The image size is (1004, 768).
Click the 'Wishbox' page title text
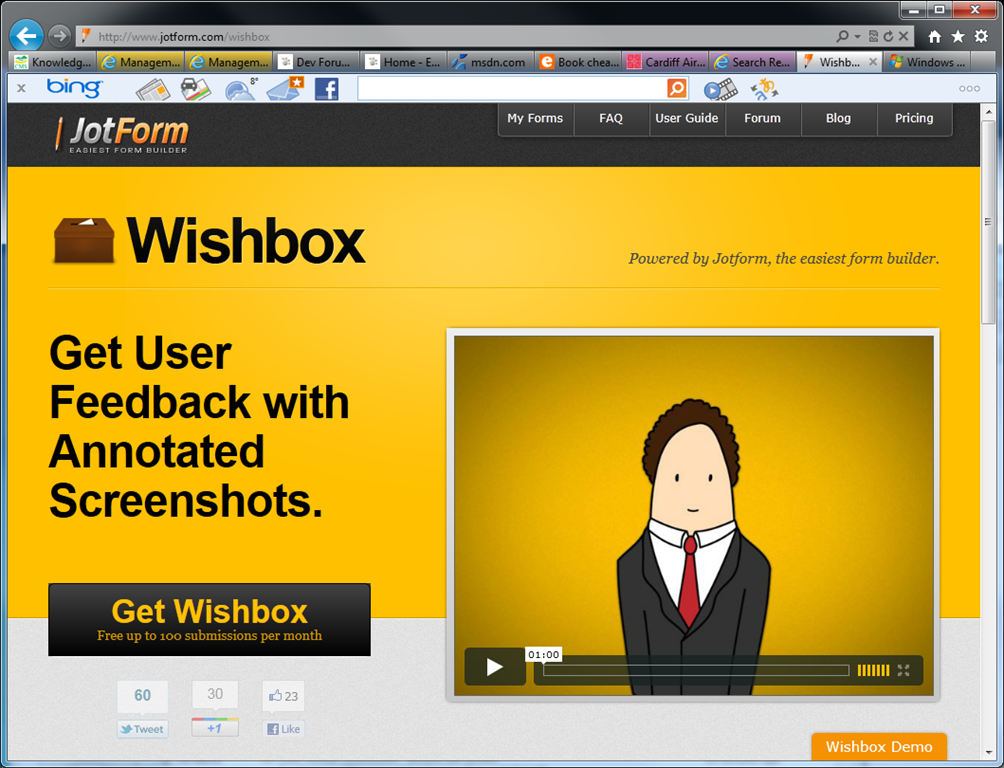point(245,241)
